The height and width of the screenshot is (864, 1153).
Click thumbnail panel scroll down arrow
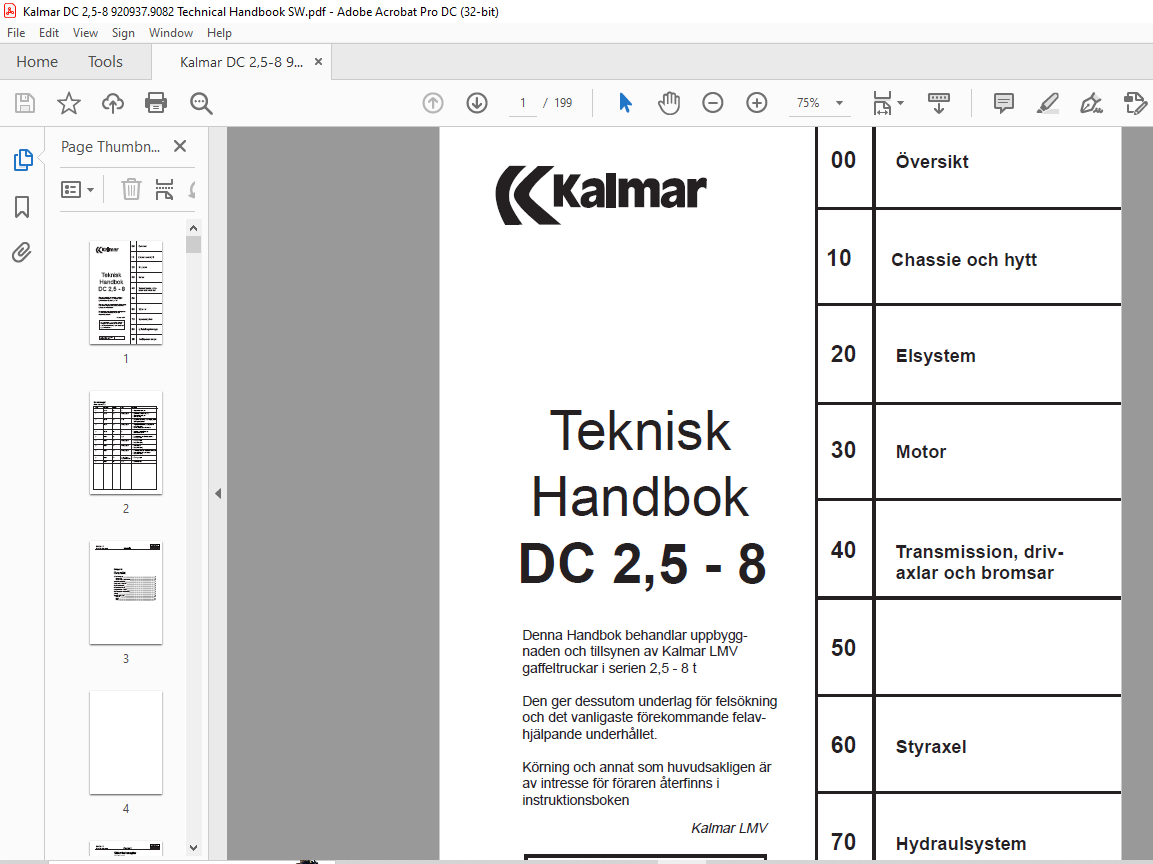click(x=193, y=847)
